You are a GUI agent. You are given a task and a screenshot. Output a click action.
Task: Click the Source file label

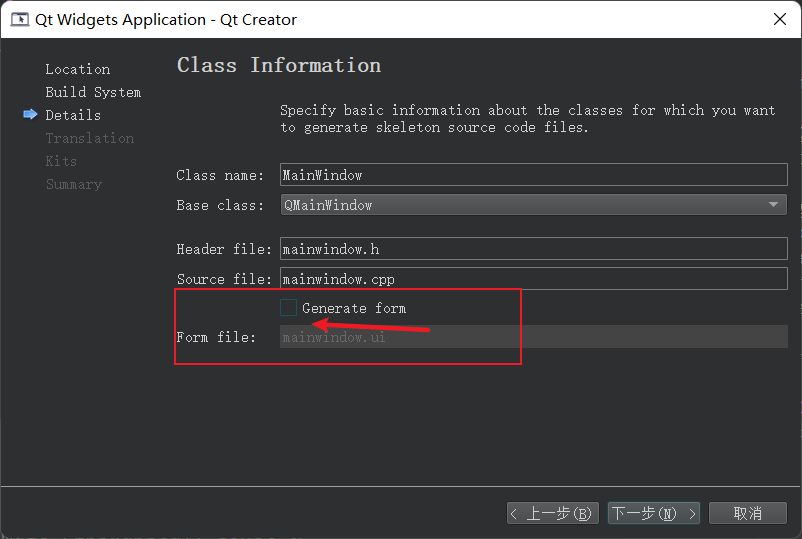click(x=224, y=279)
